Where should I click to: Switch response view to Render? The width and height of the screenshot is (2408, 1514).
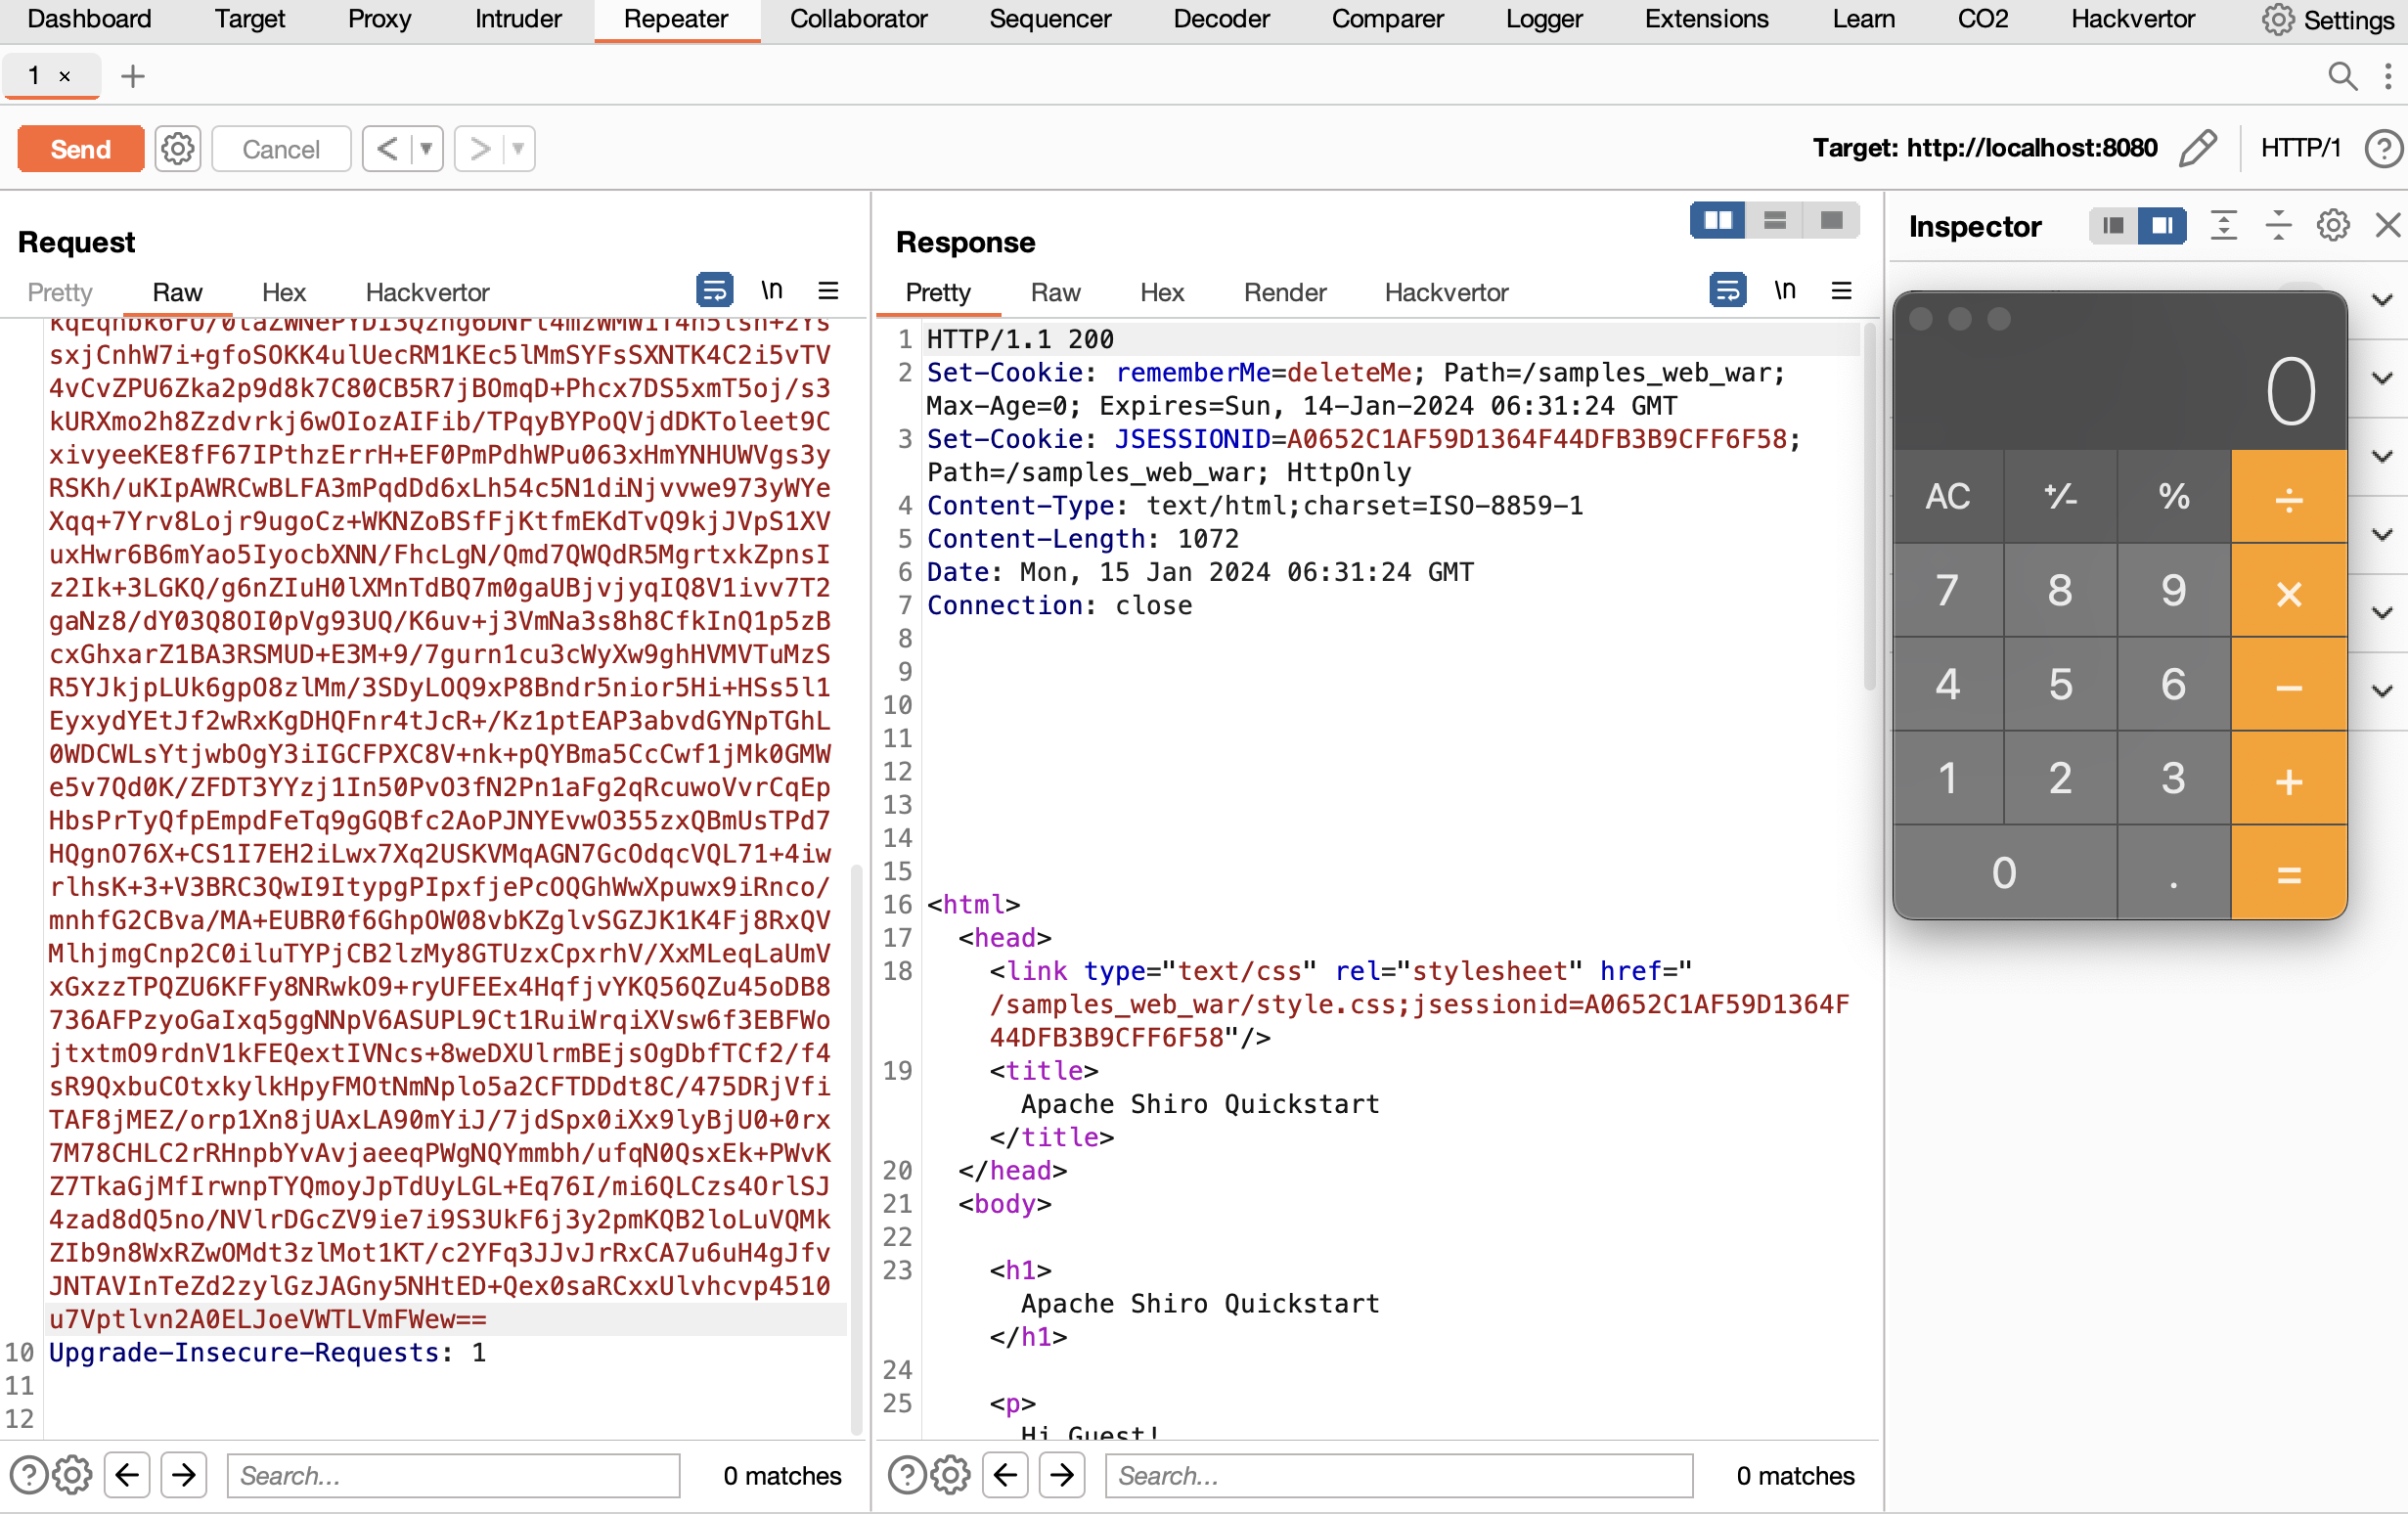tap(1285, 292)
